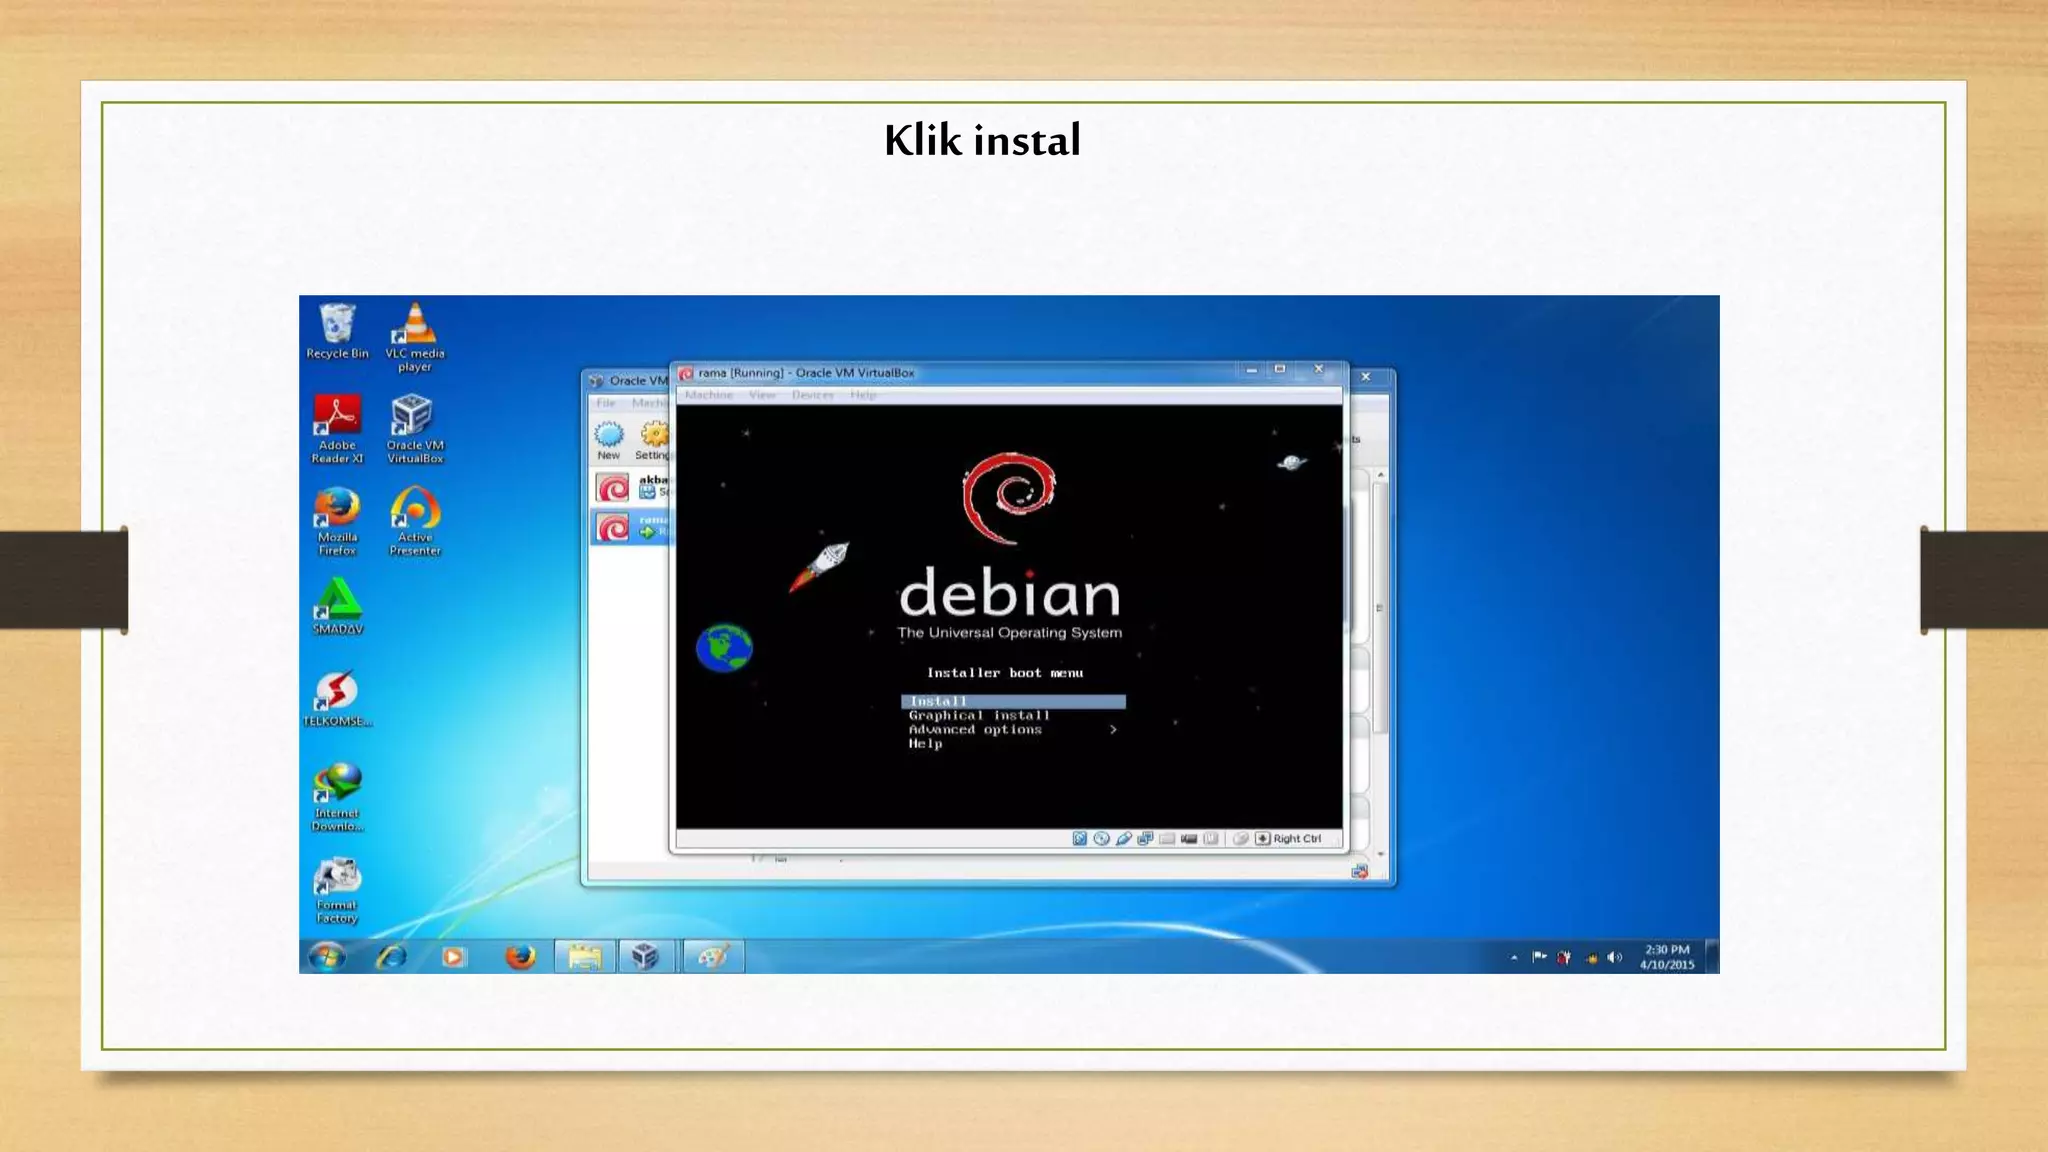Open Adobe Reader XI desktop icon

tap(337, 429)
